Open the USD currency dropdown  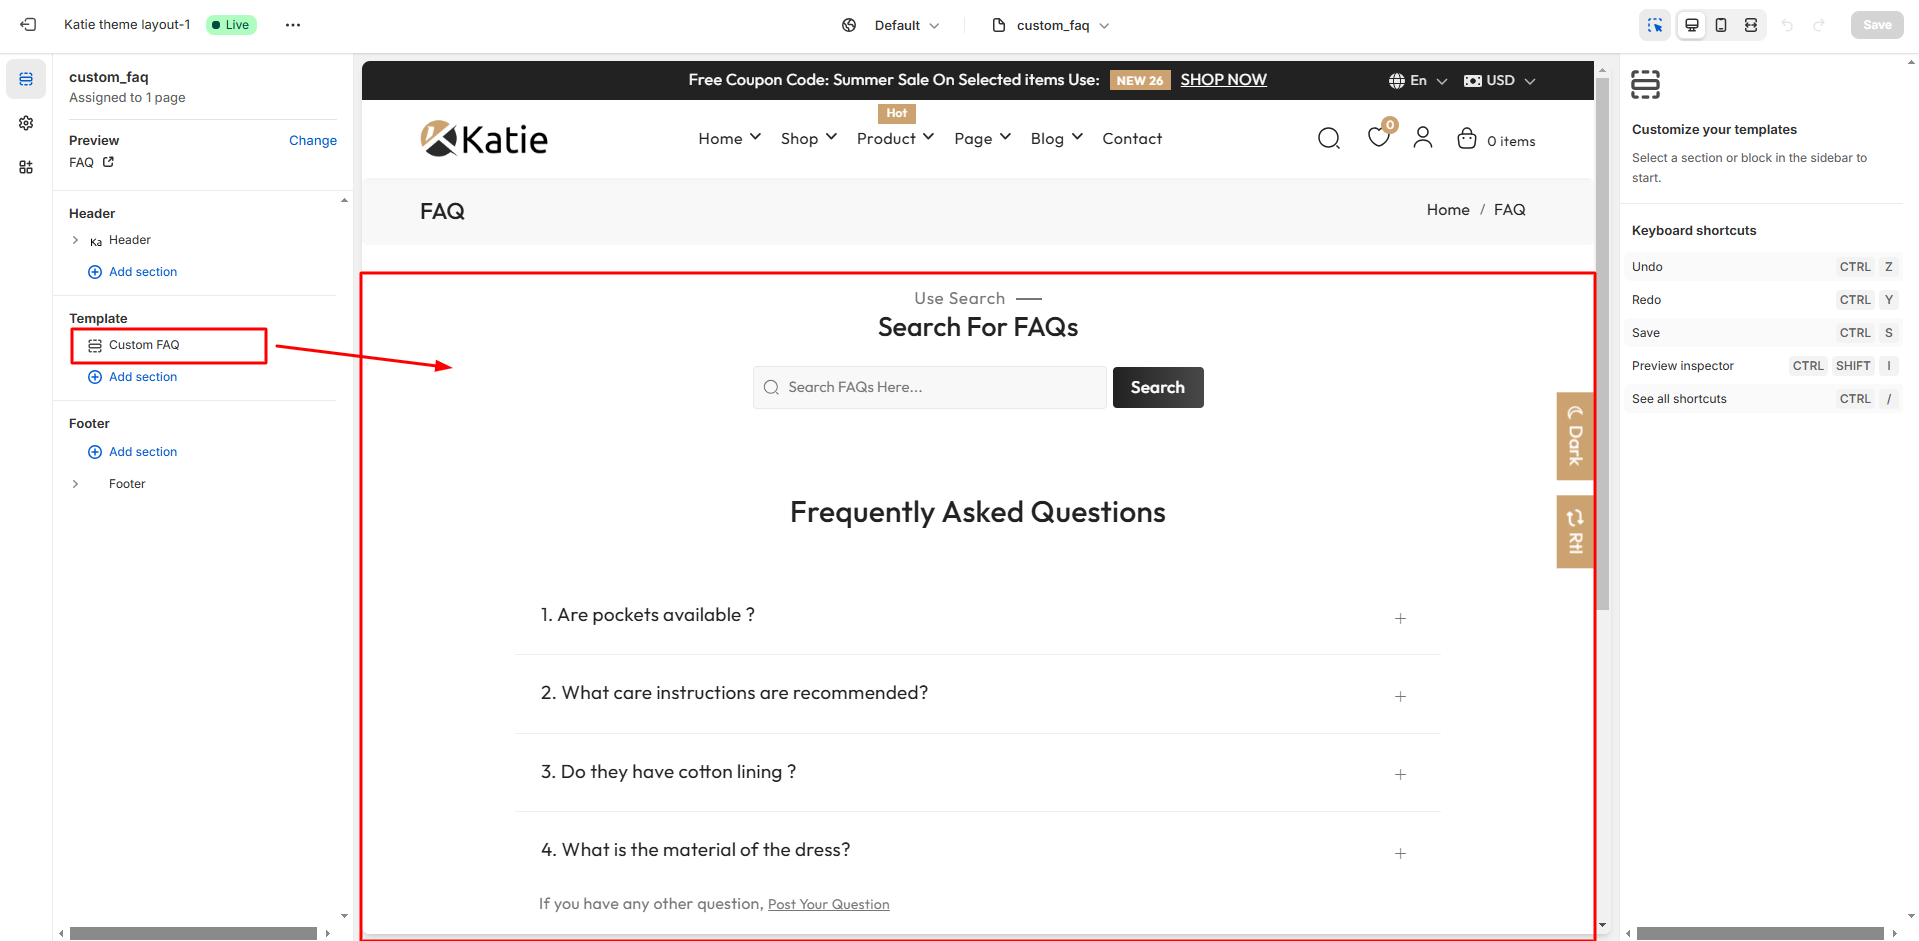pyautogui.click(x=1499, y=80)
